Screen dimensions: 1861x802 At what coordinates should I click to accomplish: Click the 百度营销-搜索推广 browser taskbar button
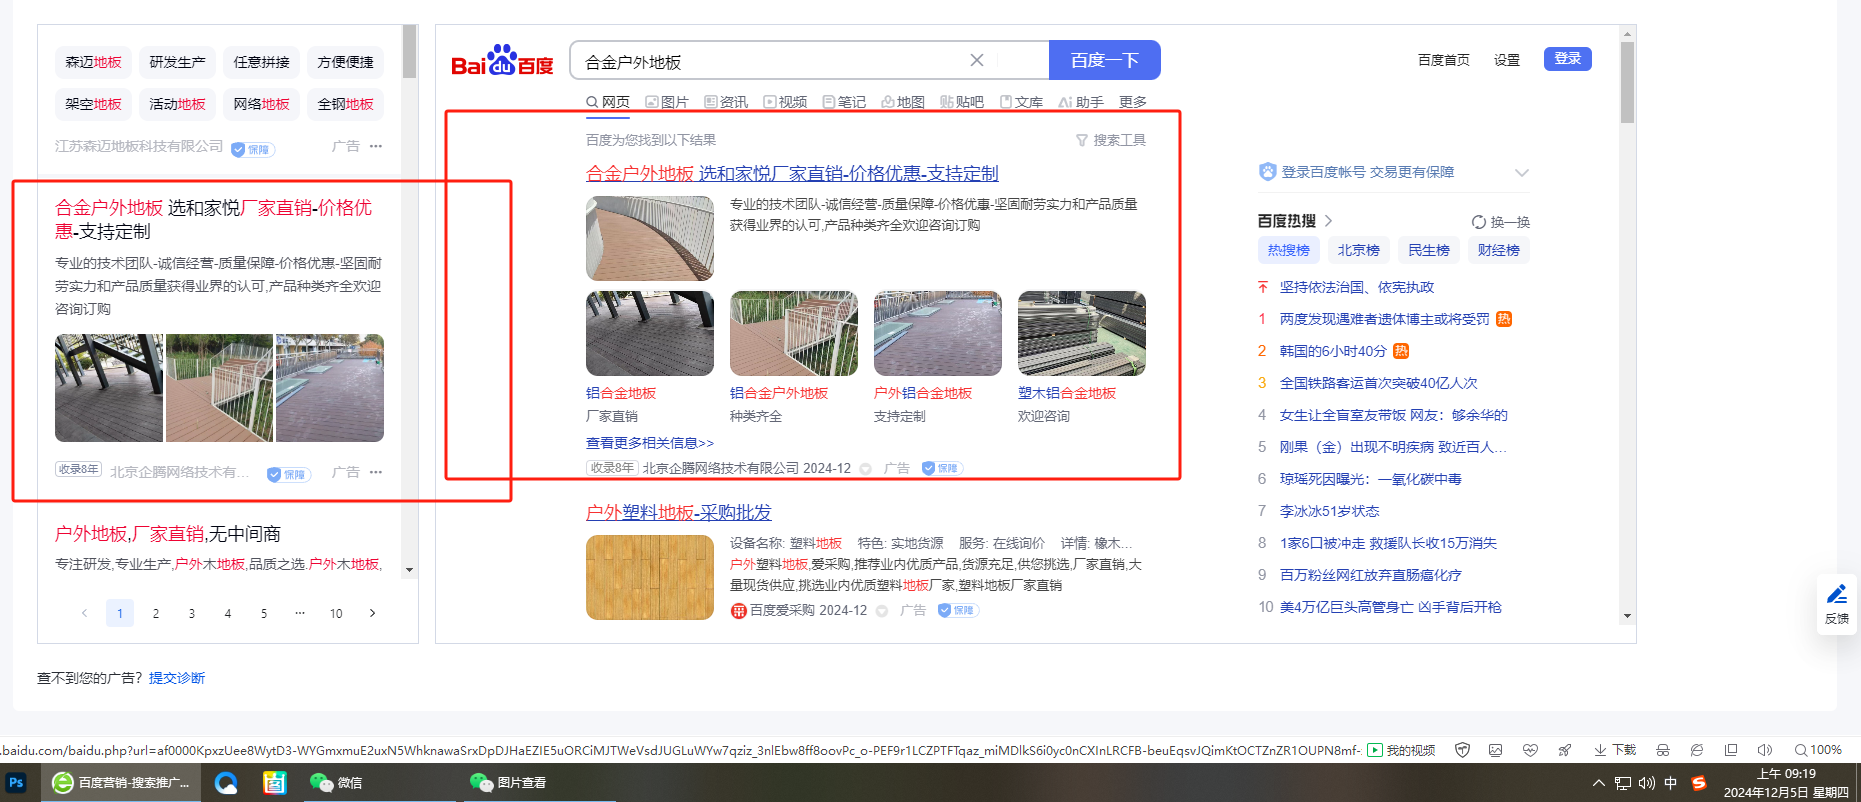pyautogui.click(x=121, y=783)
